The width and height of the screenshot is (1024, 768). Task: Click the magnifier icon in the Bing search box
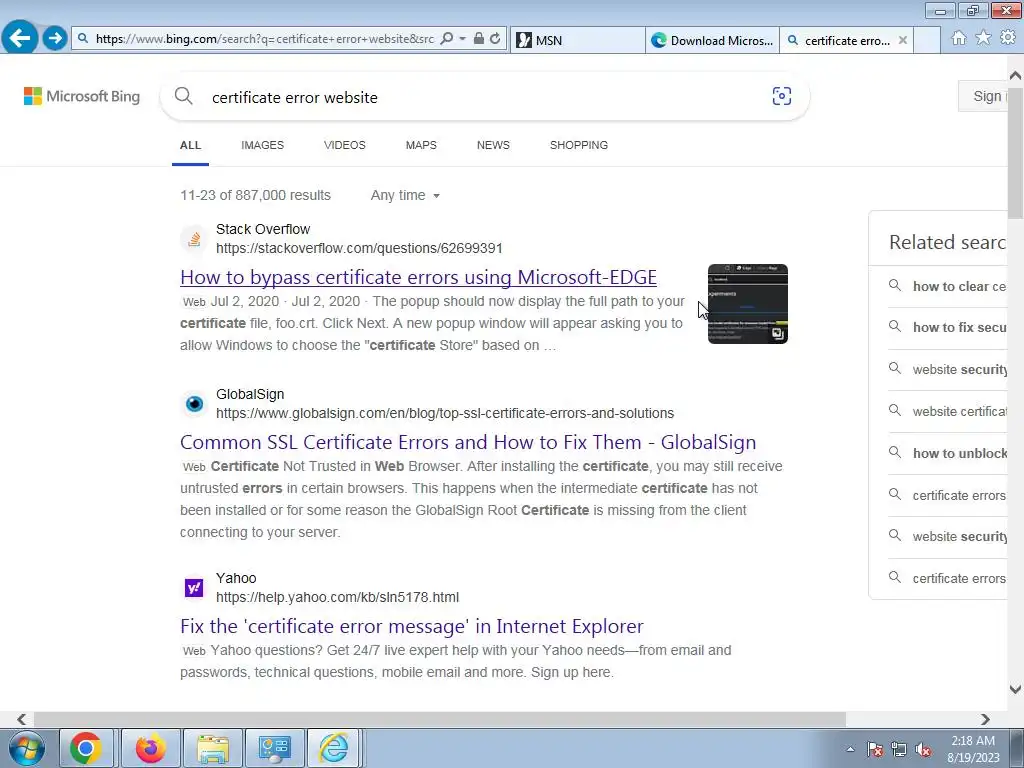coord(184,97)
